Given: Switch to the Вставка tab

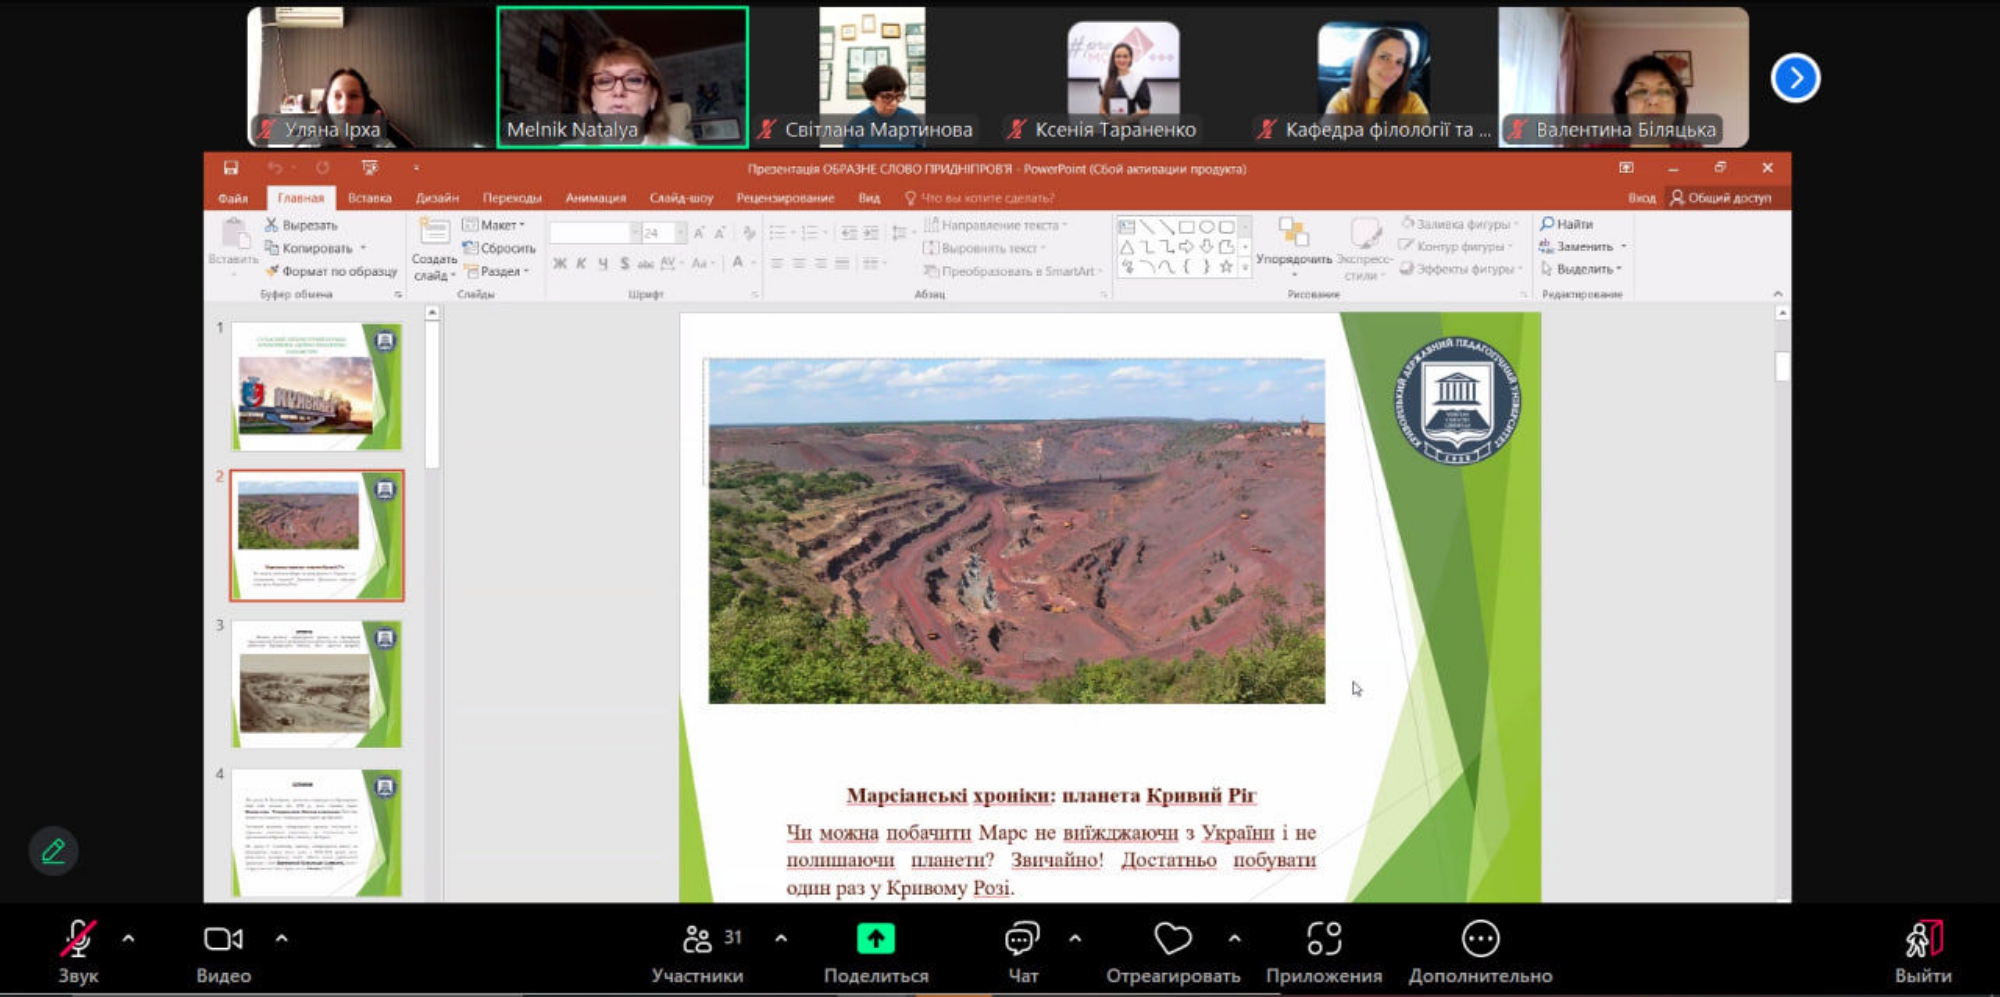Looking at the screenshot, I should [370, 198].
